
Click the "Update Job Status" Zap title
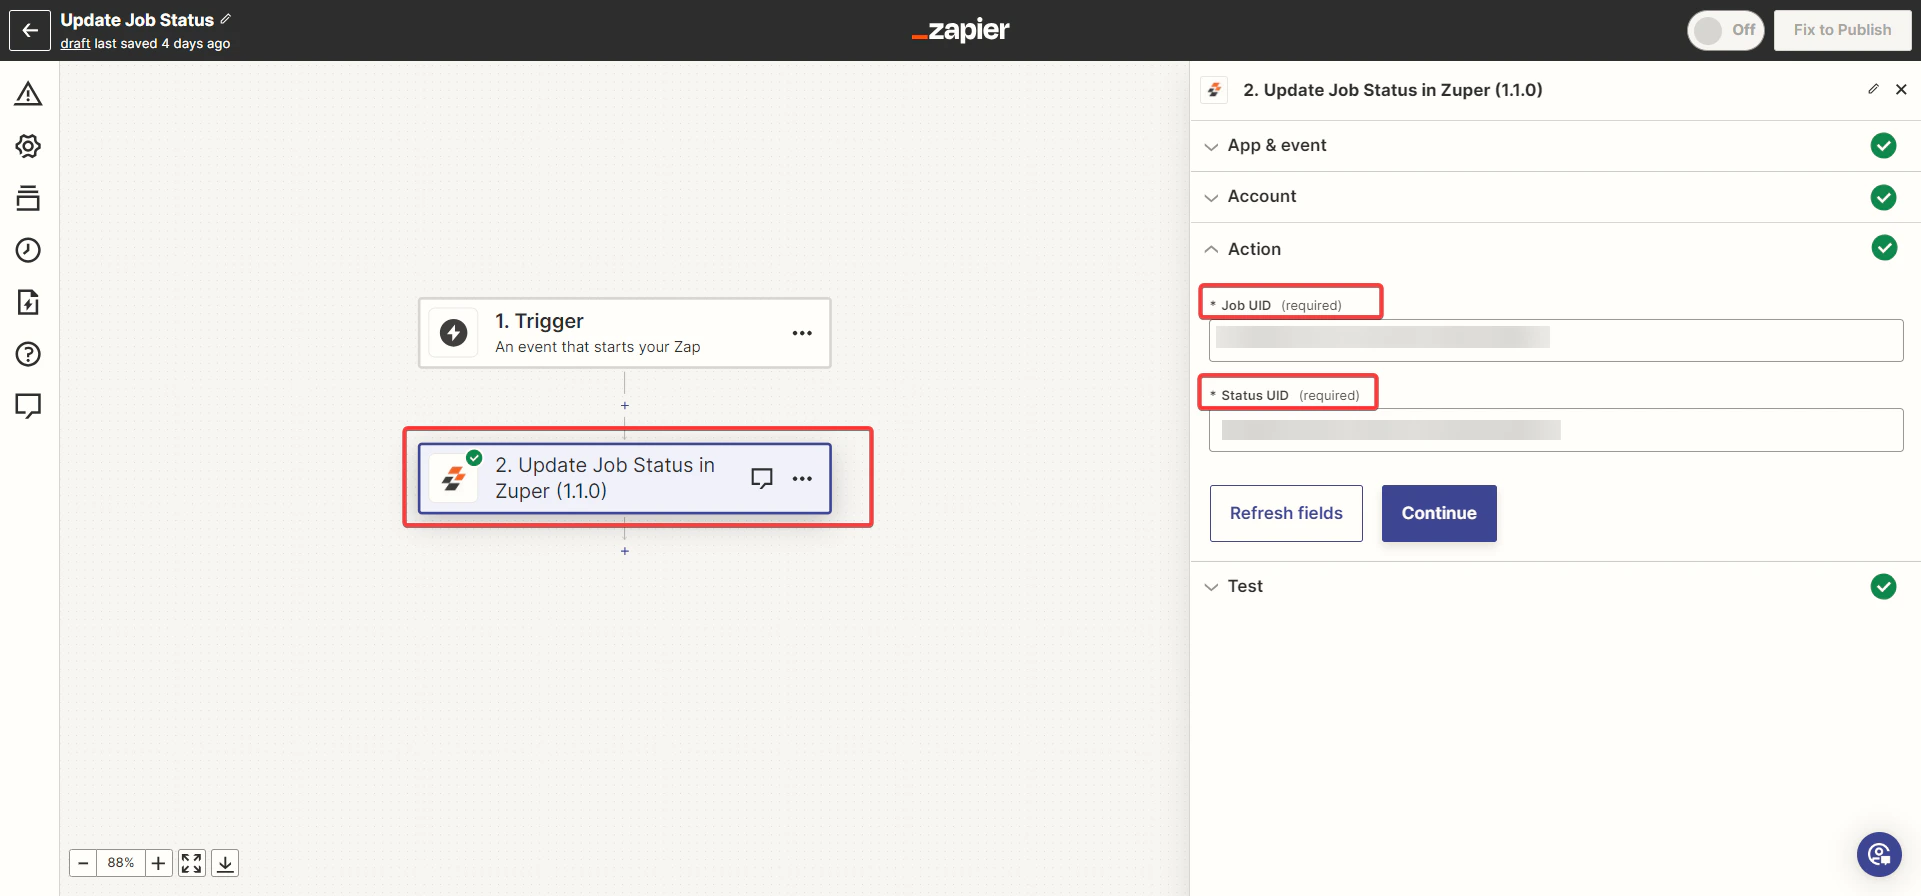pos(137,20)
